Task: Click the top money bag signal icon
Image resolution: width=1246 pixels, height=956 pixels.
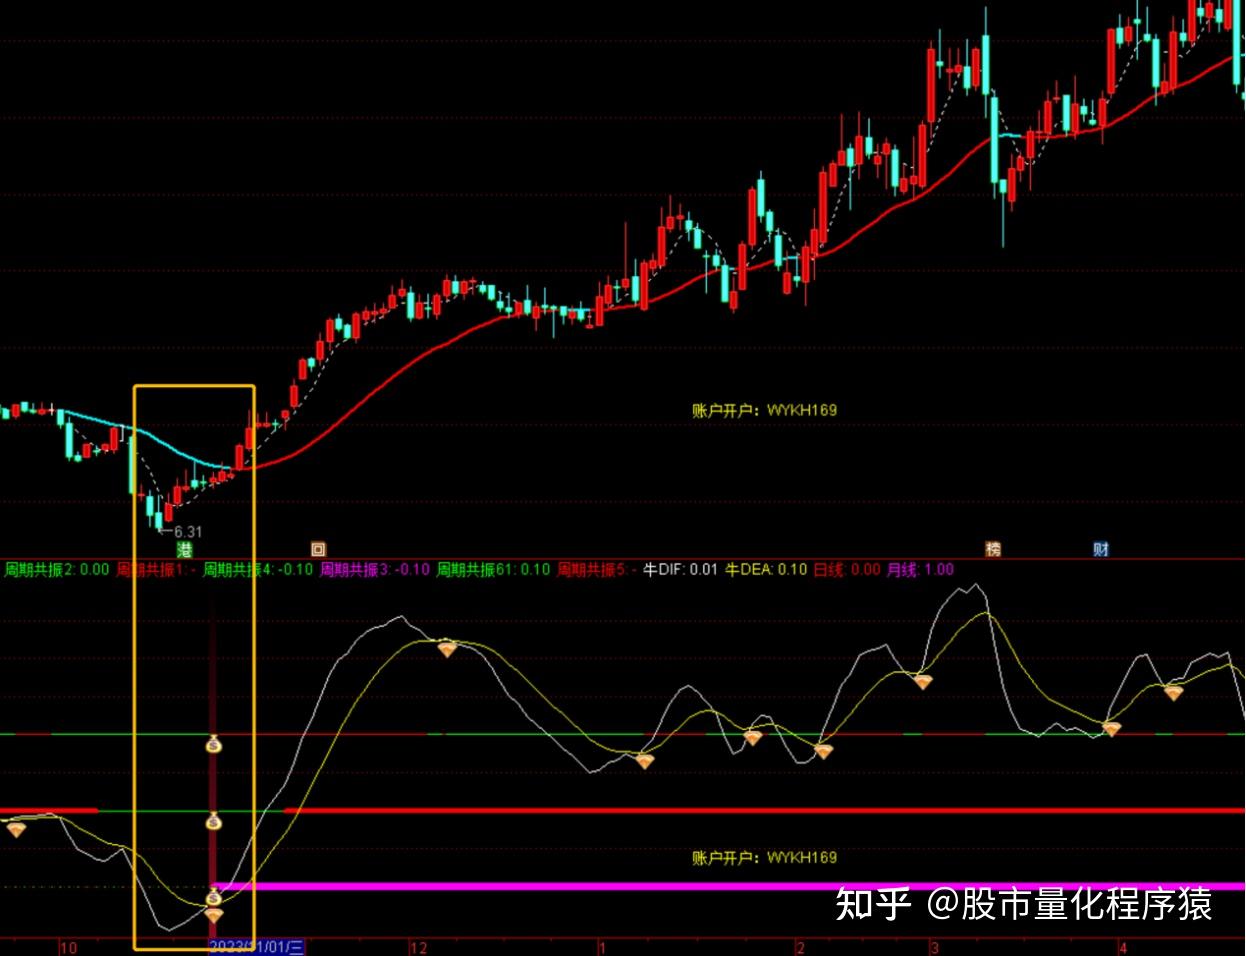Action: pyautogui.click(x=213, y=744)
